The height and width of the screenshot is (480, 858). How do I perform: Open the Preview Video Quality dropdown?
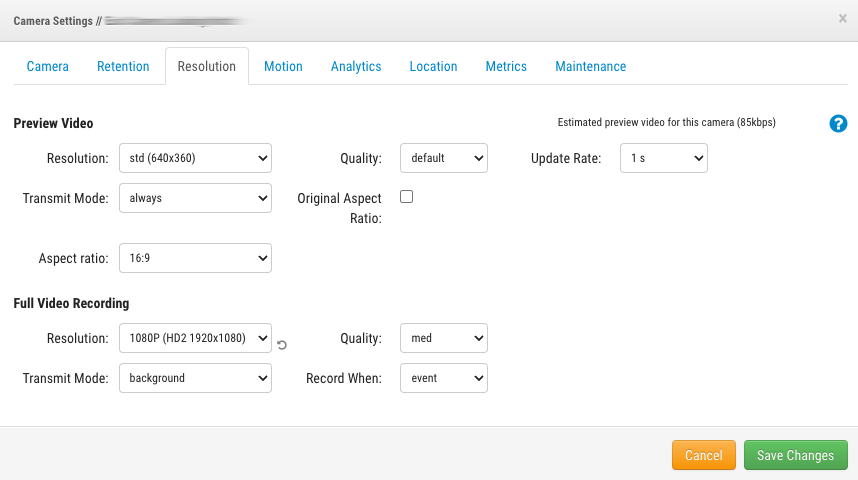pos(444,158)
